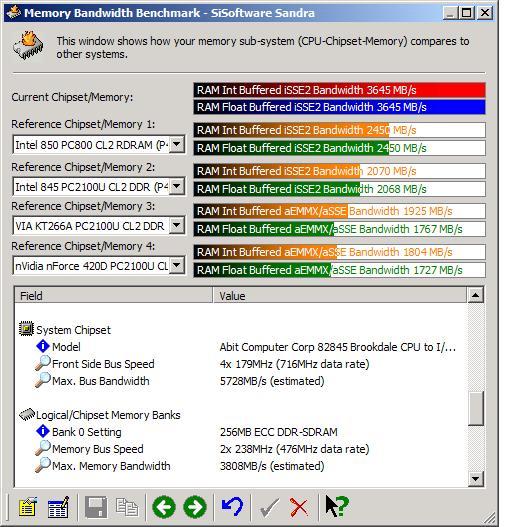Click the grey checkmark OK icon
Screen dimensions: 512x527
click(269, 507)
